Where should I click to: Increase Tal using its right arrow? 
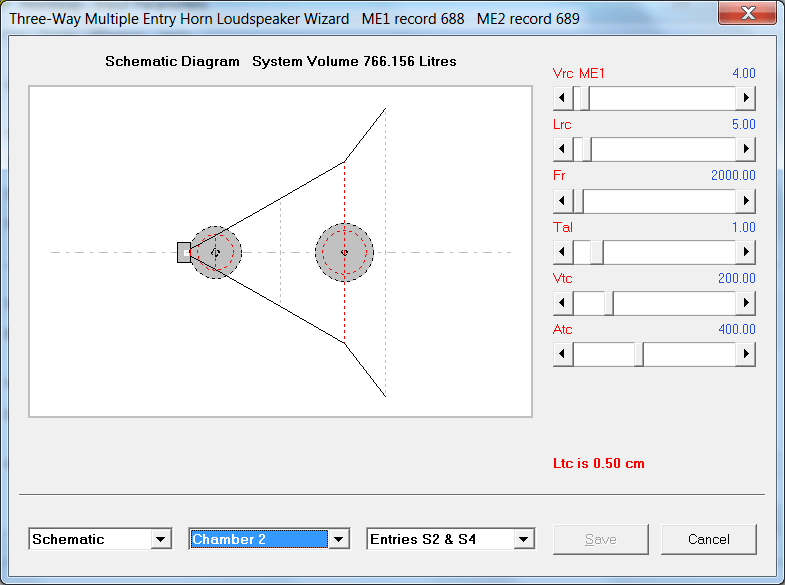click(x=745, y=252)
